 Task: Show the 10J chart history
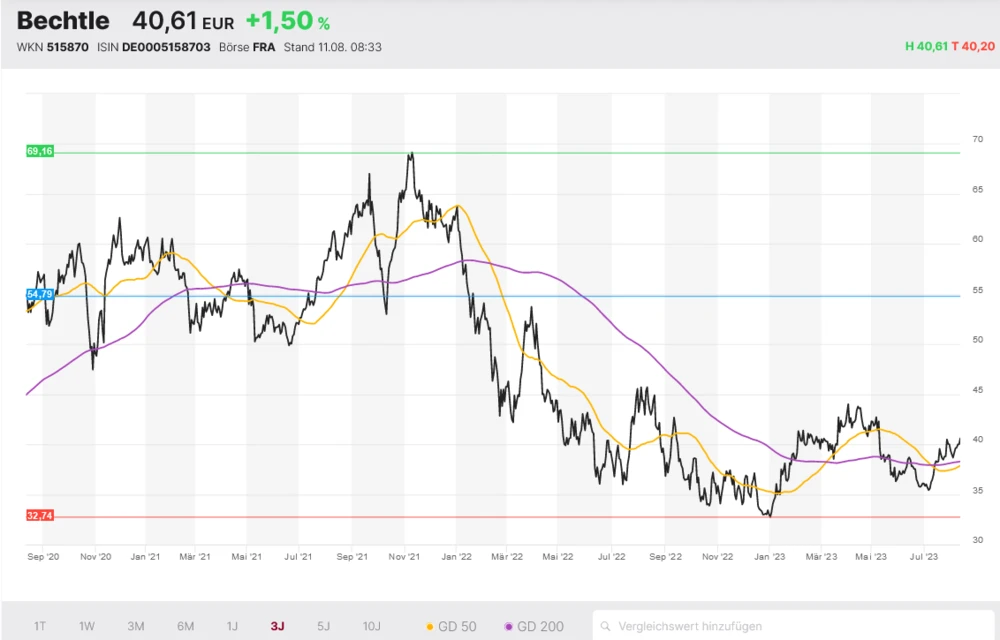pyautogui.click(x=371, y=627)
